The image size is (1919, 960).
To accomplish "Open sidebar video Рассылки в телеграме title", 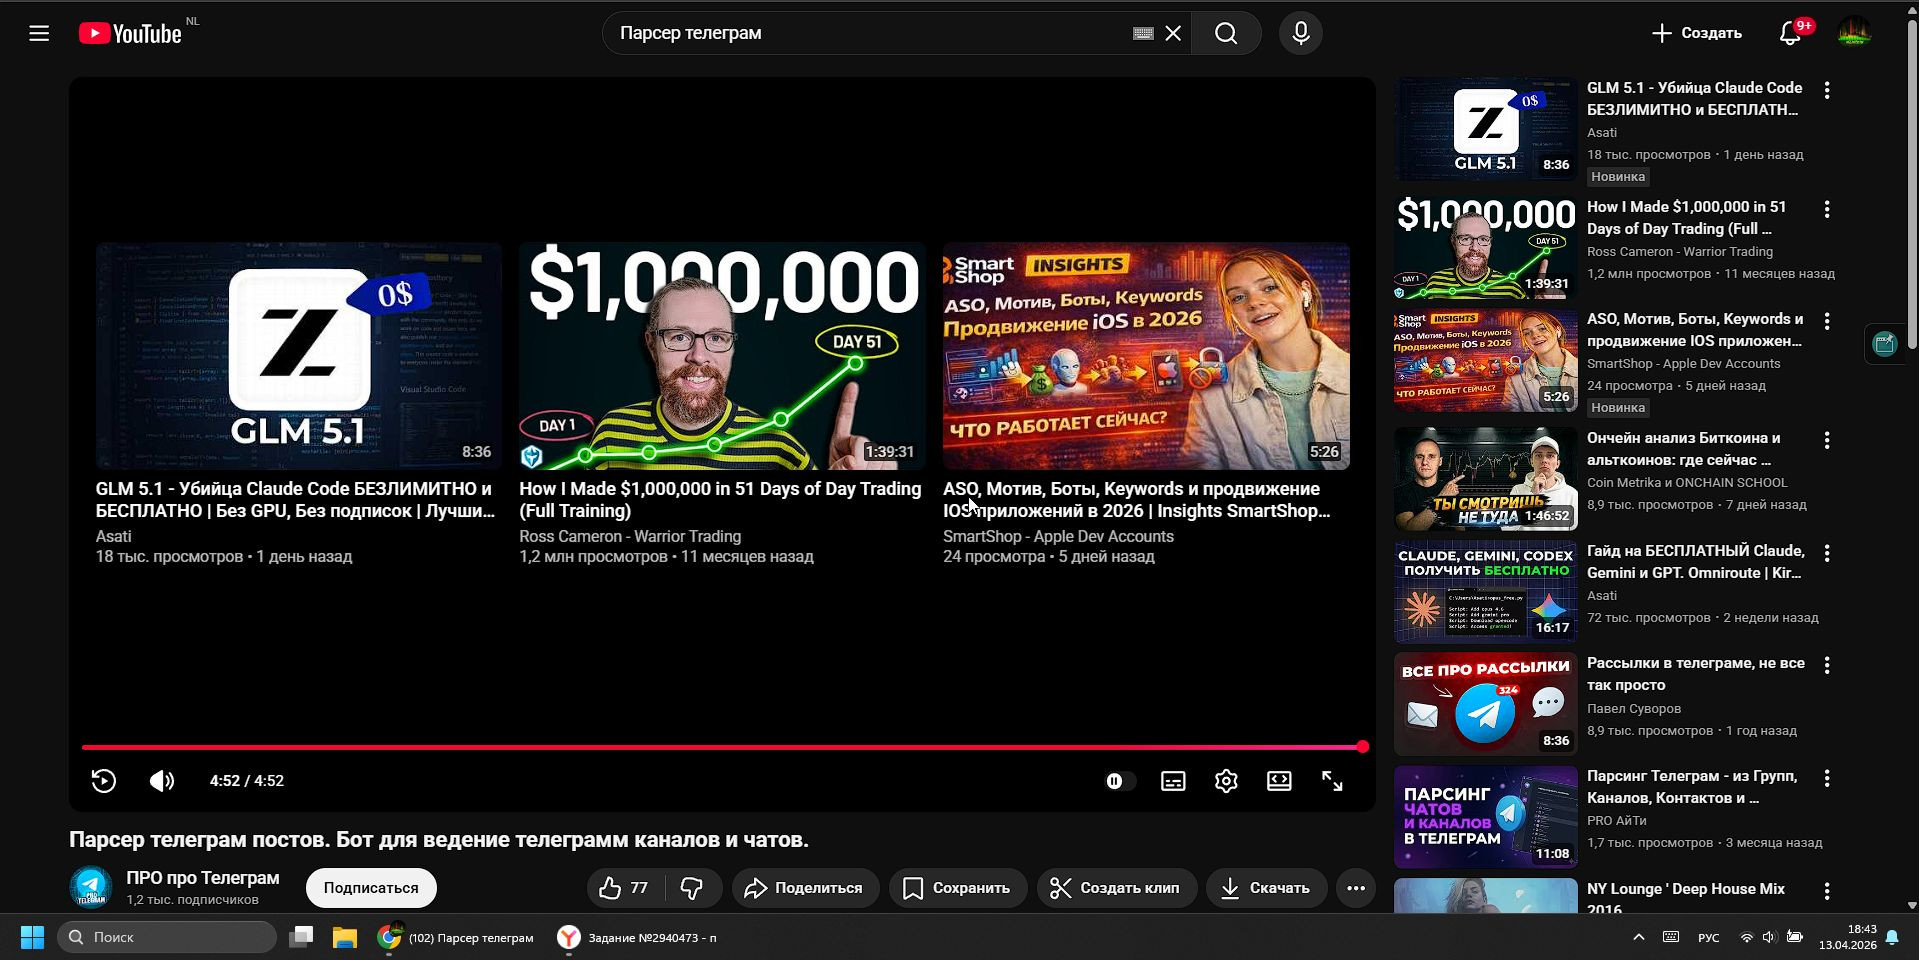I will 1696,674.
